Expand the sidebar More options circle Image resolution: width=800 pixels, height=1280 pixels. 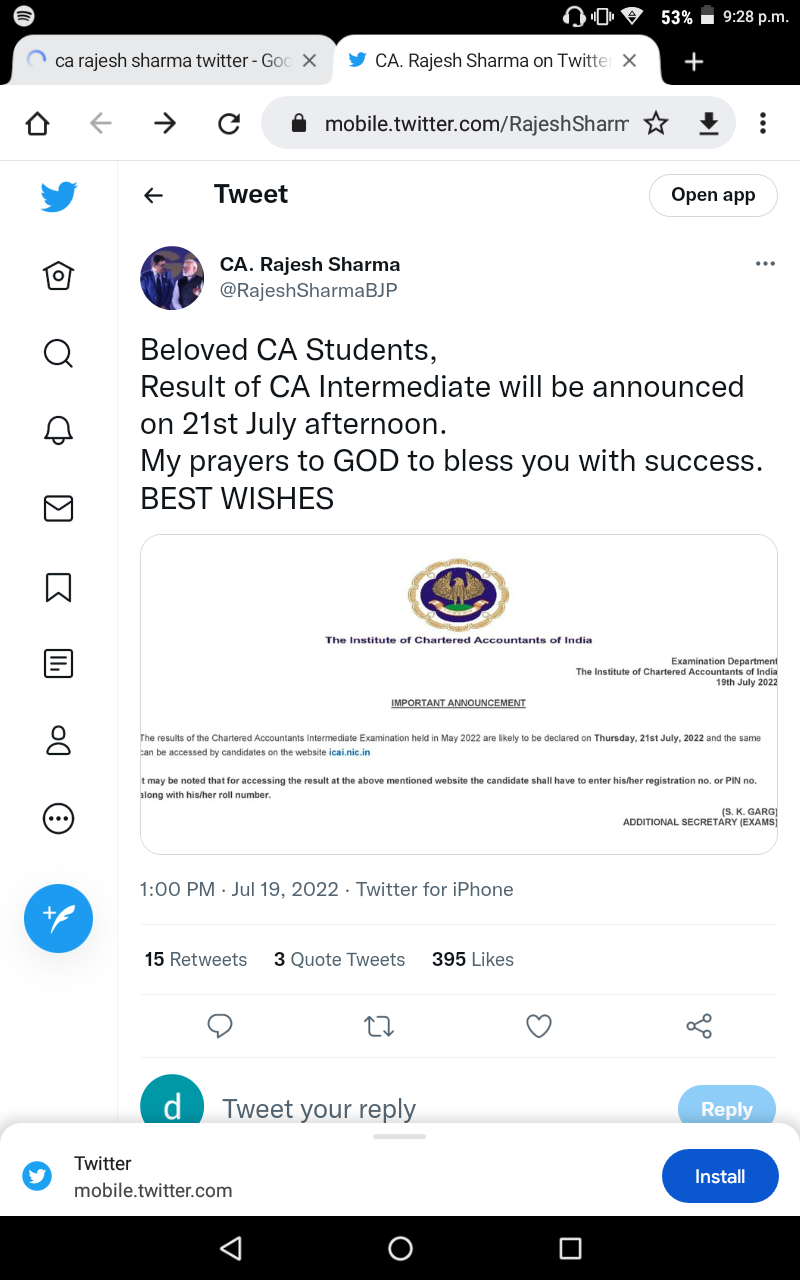coord(58,819)
